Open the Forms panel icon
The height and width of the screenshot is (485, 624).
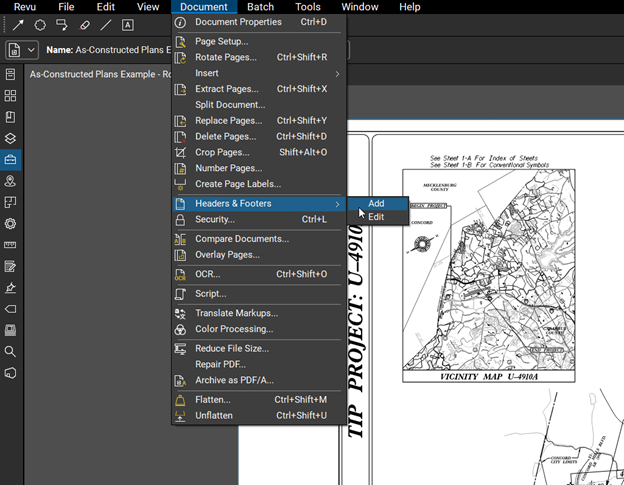coord(10,266)
